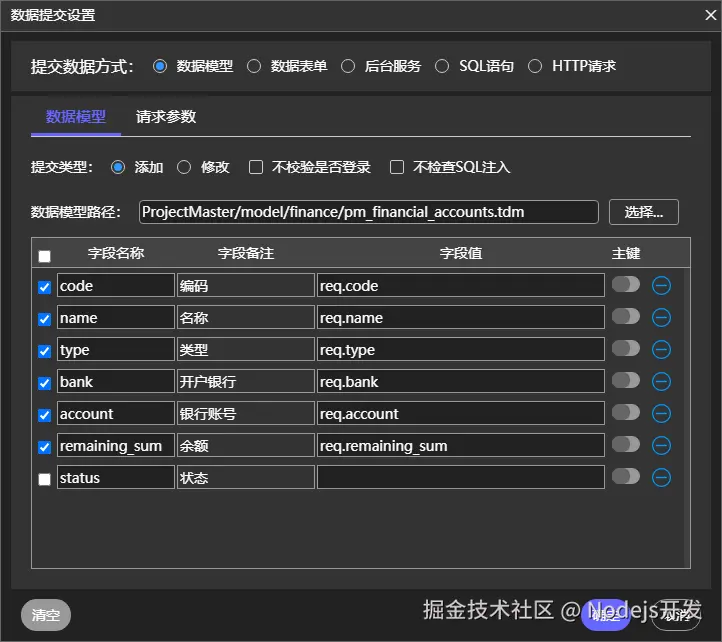This screenshot has height=642, width=722.
Task: Click the req.bank field value input
Action: (461, 381)
